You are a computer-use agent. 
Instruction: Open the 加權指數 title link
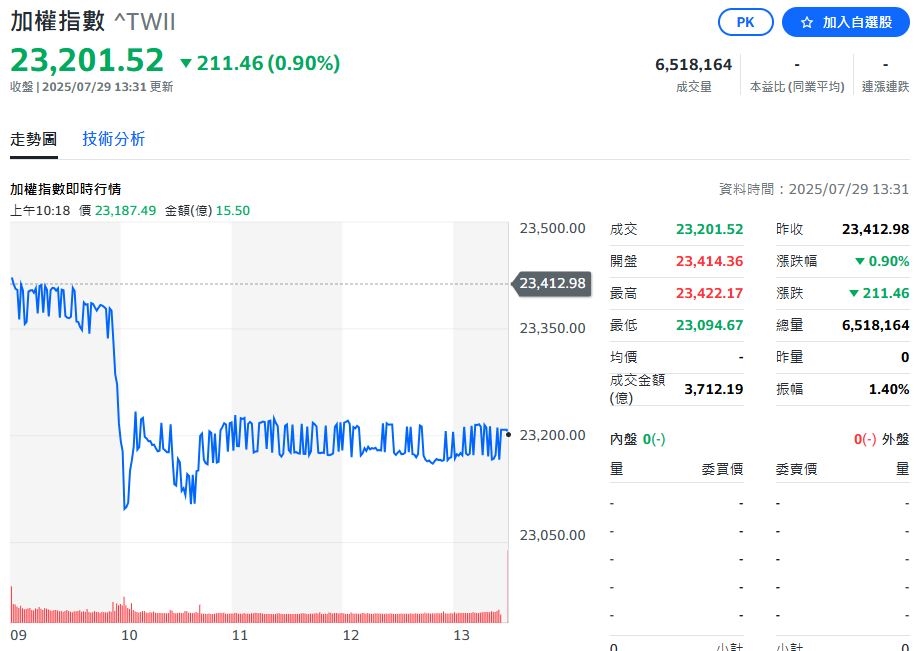pos(60,20)
